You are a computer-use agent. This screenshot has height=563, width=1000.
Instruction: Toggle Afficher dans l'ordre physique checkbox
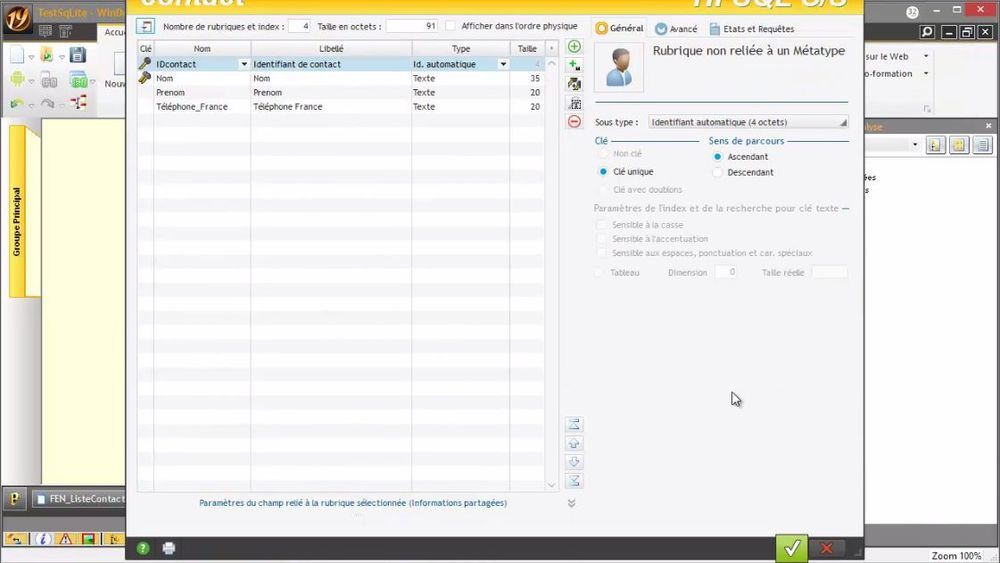(x=450, y=26)
